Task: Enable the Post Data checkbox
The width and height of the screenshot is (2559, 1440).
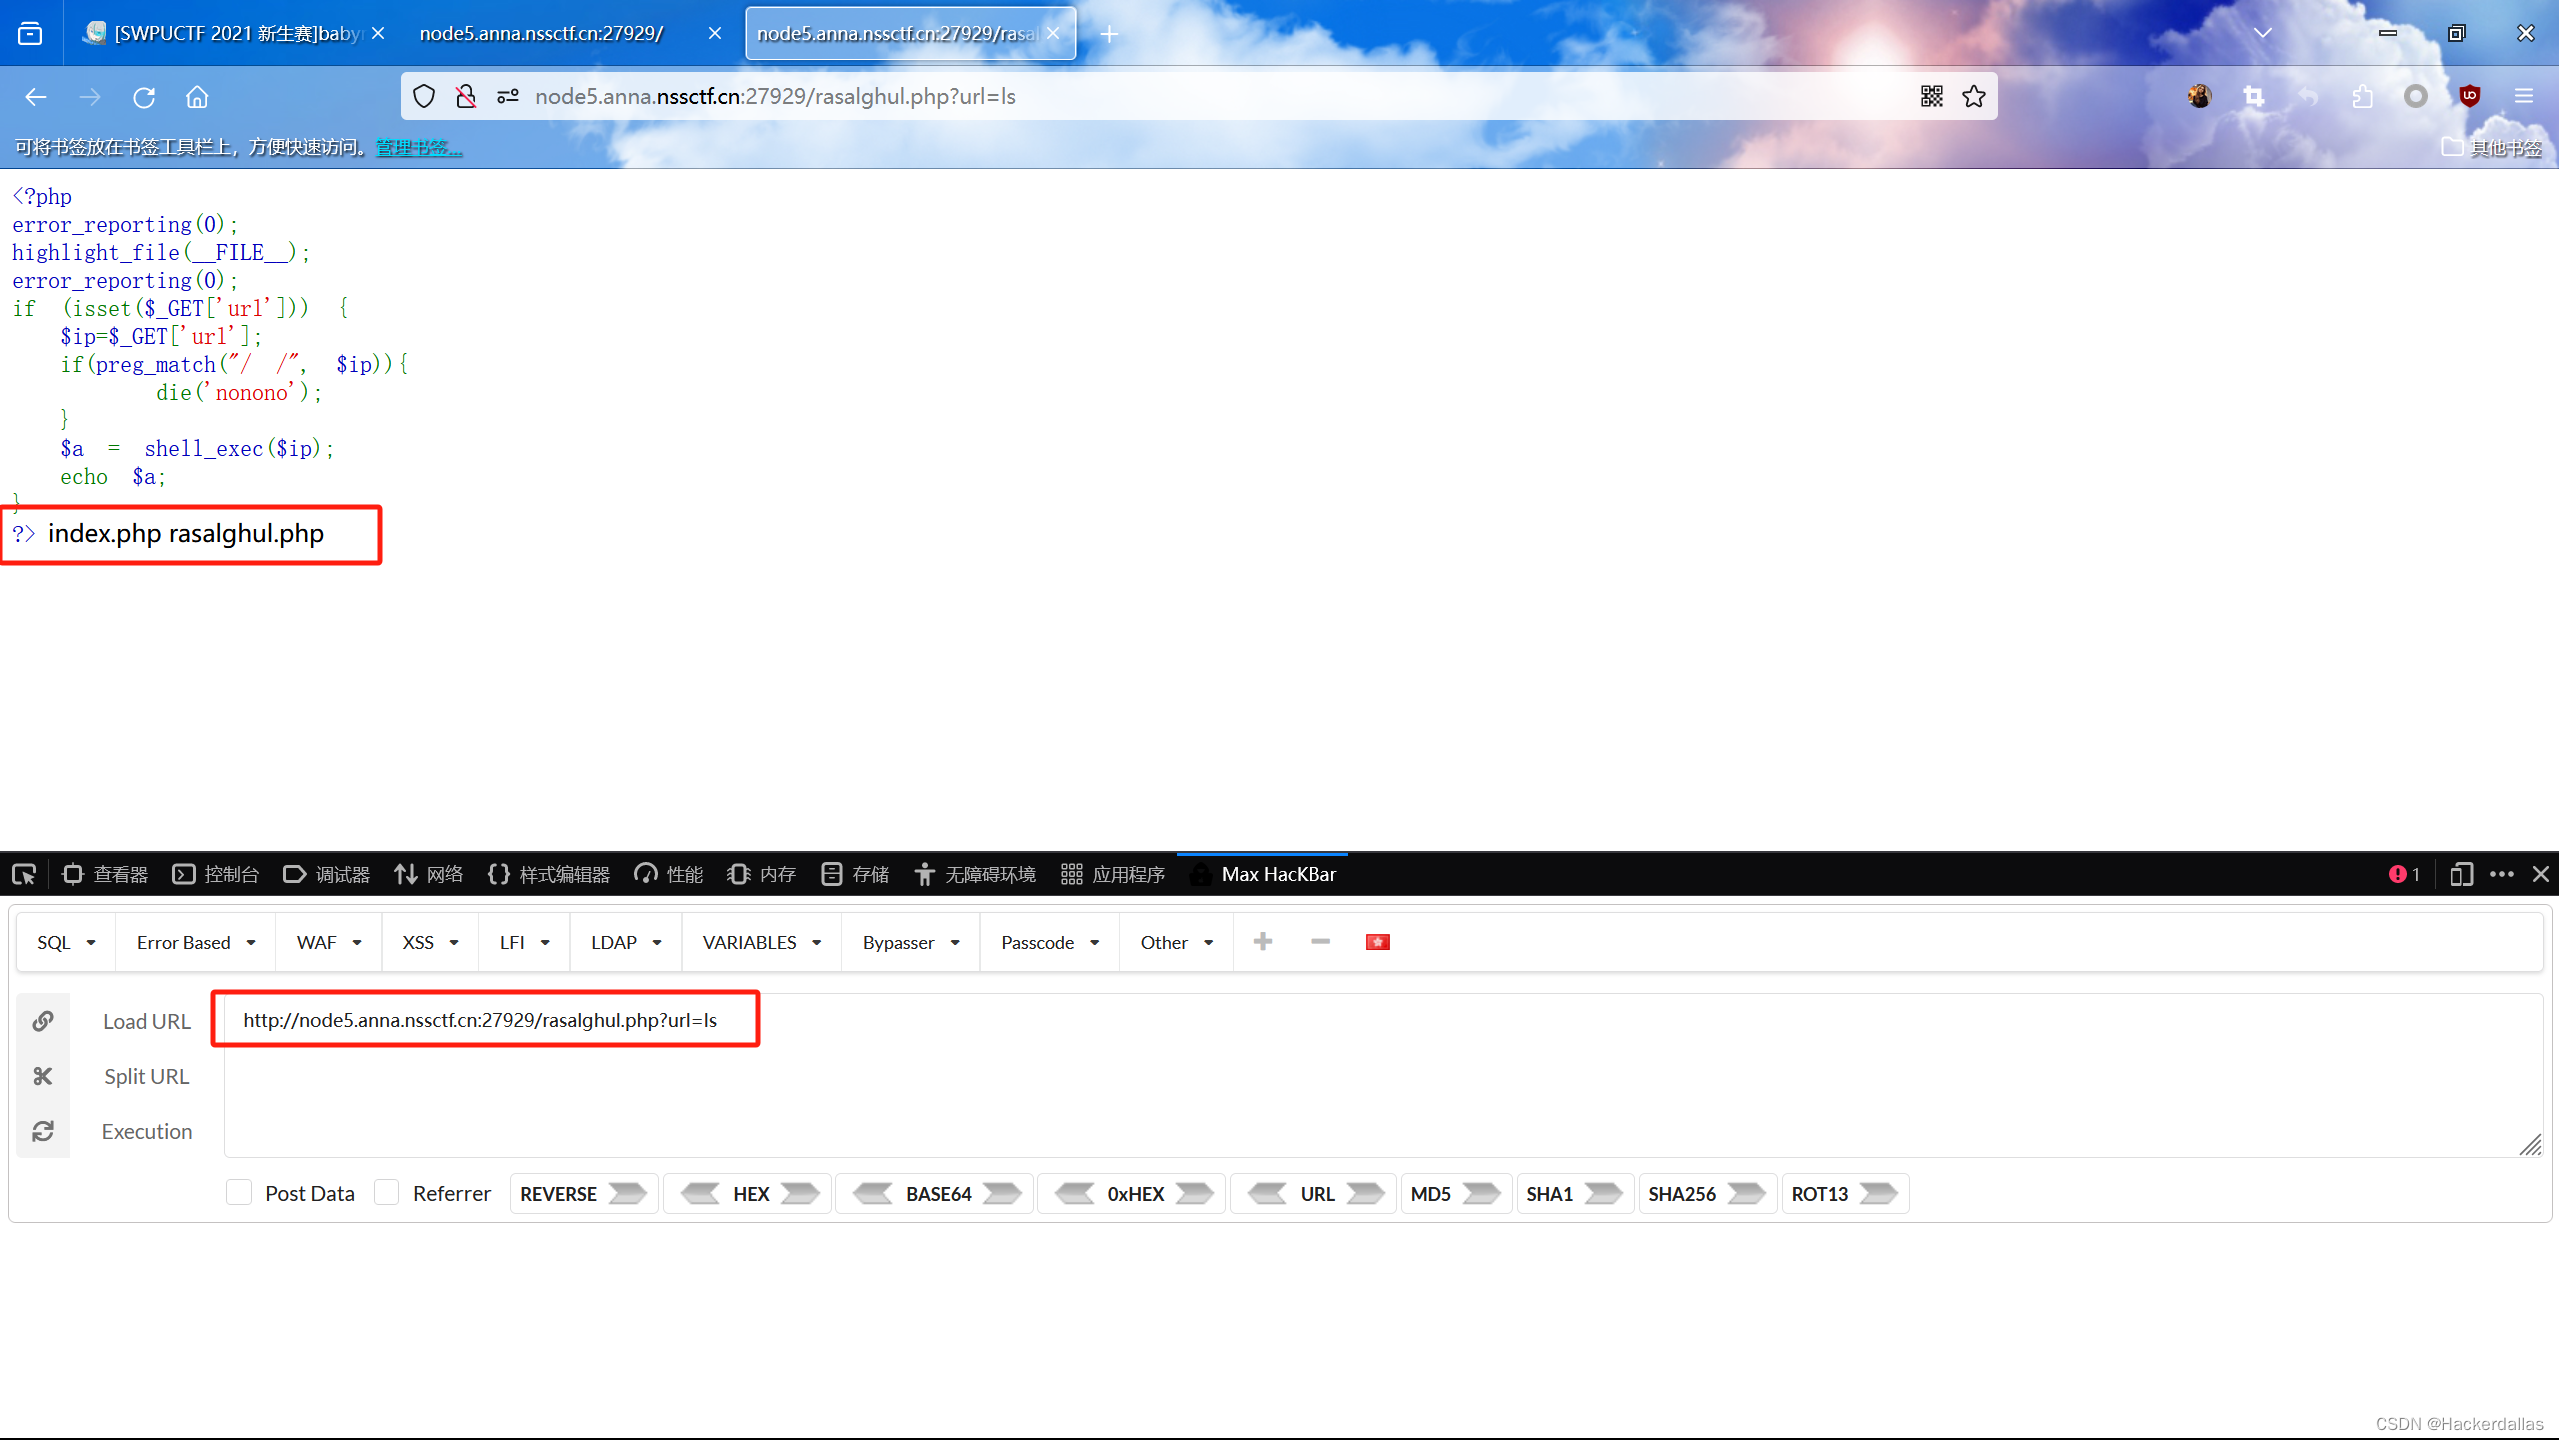Action: tap(239, 1192)
